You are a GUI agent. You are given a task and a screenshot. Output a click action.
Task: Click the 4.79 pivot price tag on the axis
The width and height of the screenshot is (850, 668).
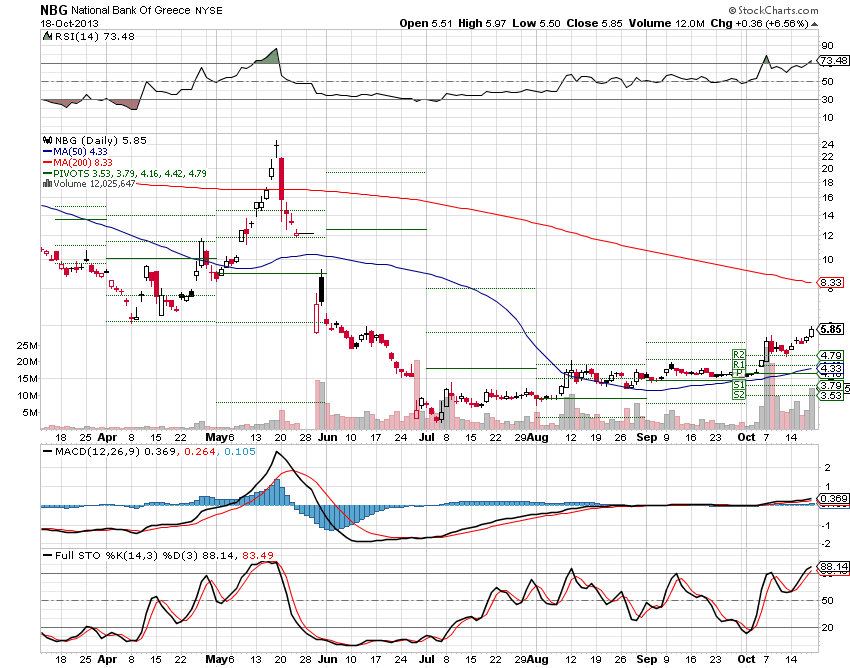tap(830, 356)
